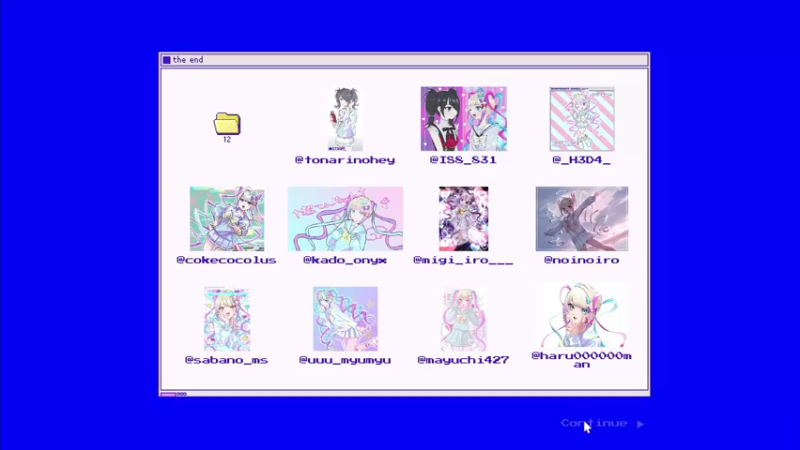Click the @noinoiro handle text
800x450 pixels.
pyautogui.click(x=582, y=260)
